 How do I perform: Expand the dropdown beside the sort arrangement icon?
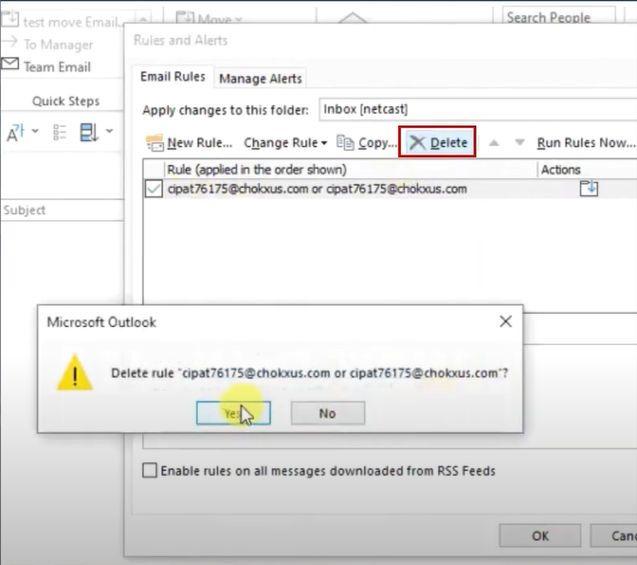click(109, 131)
